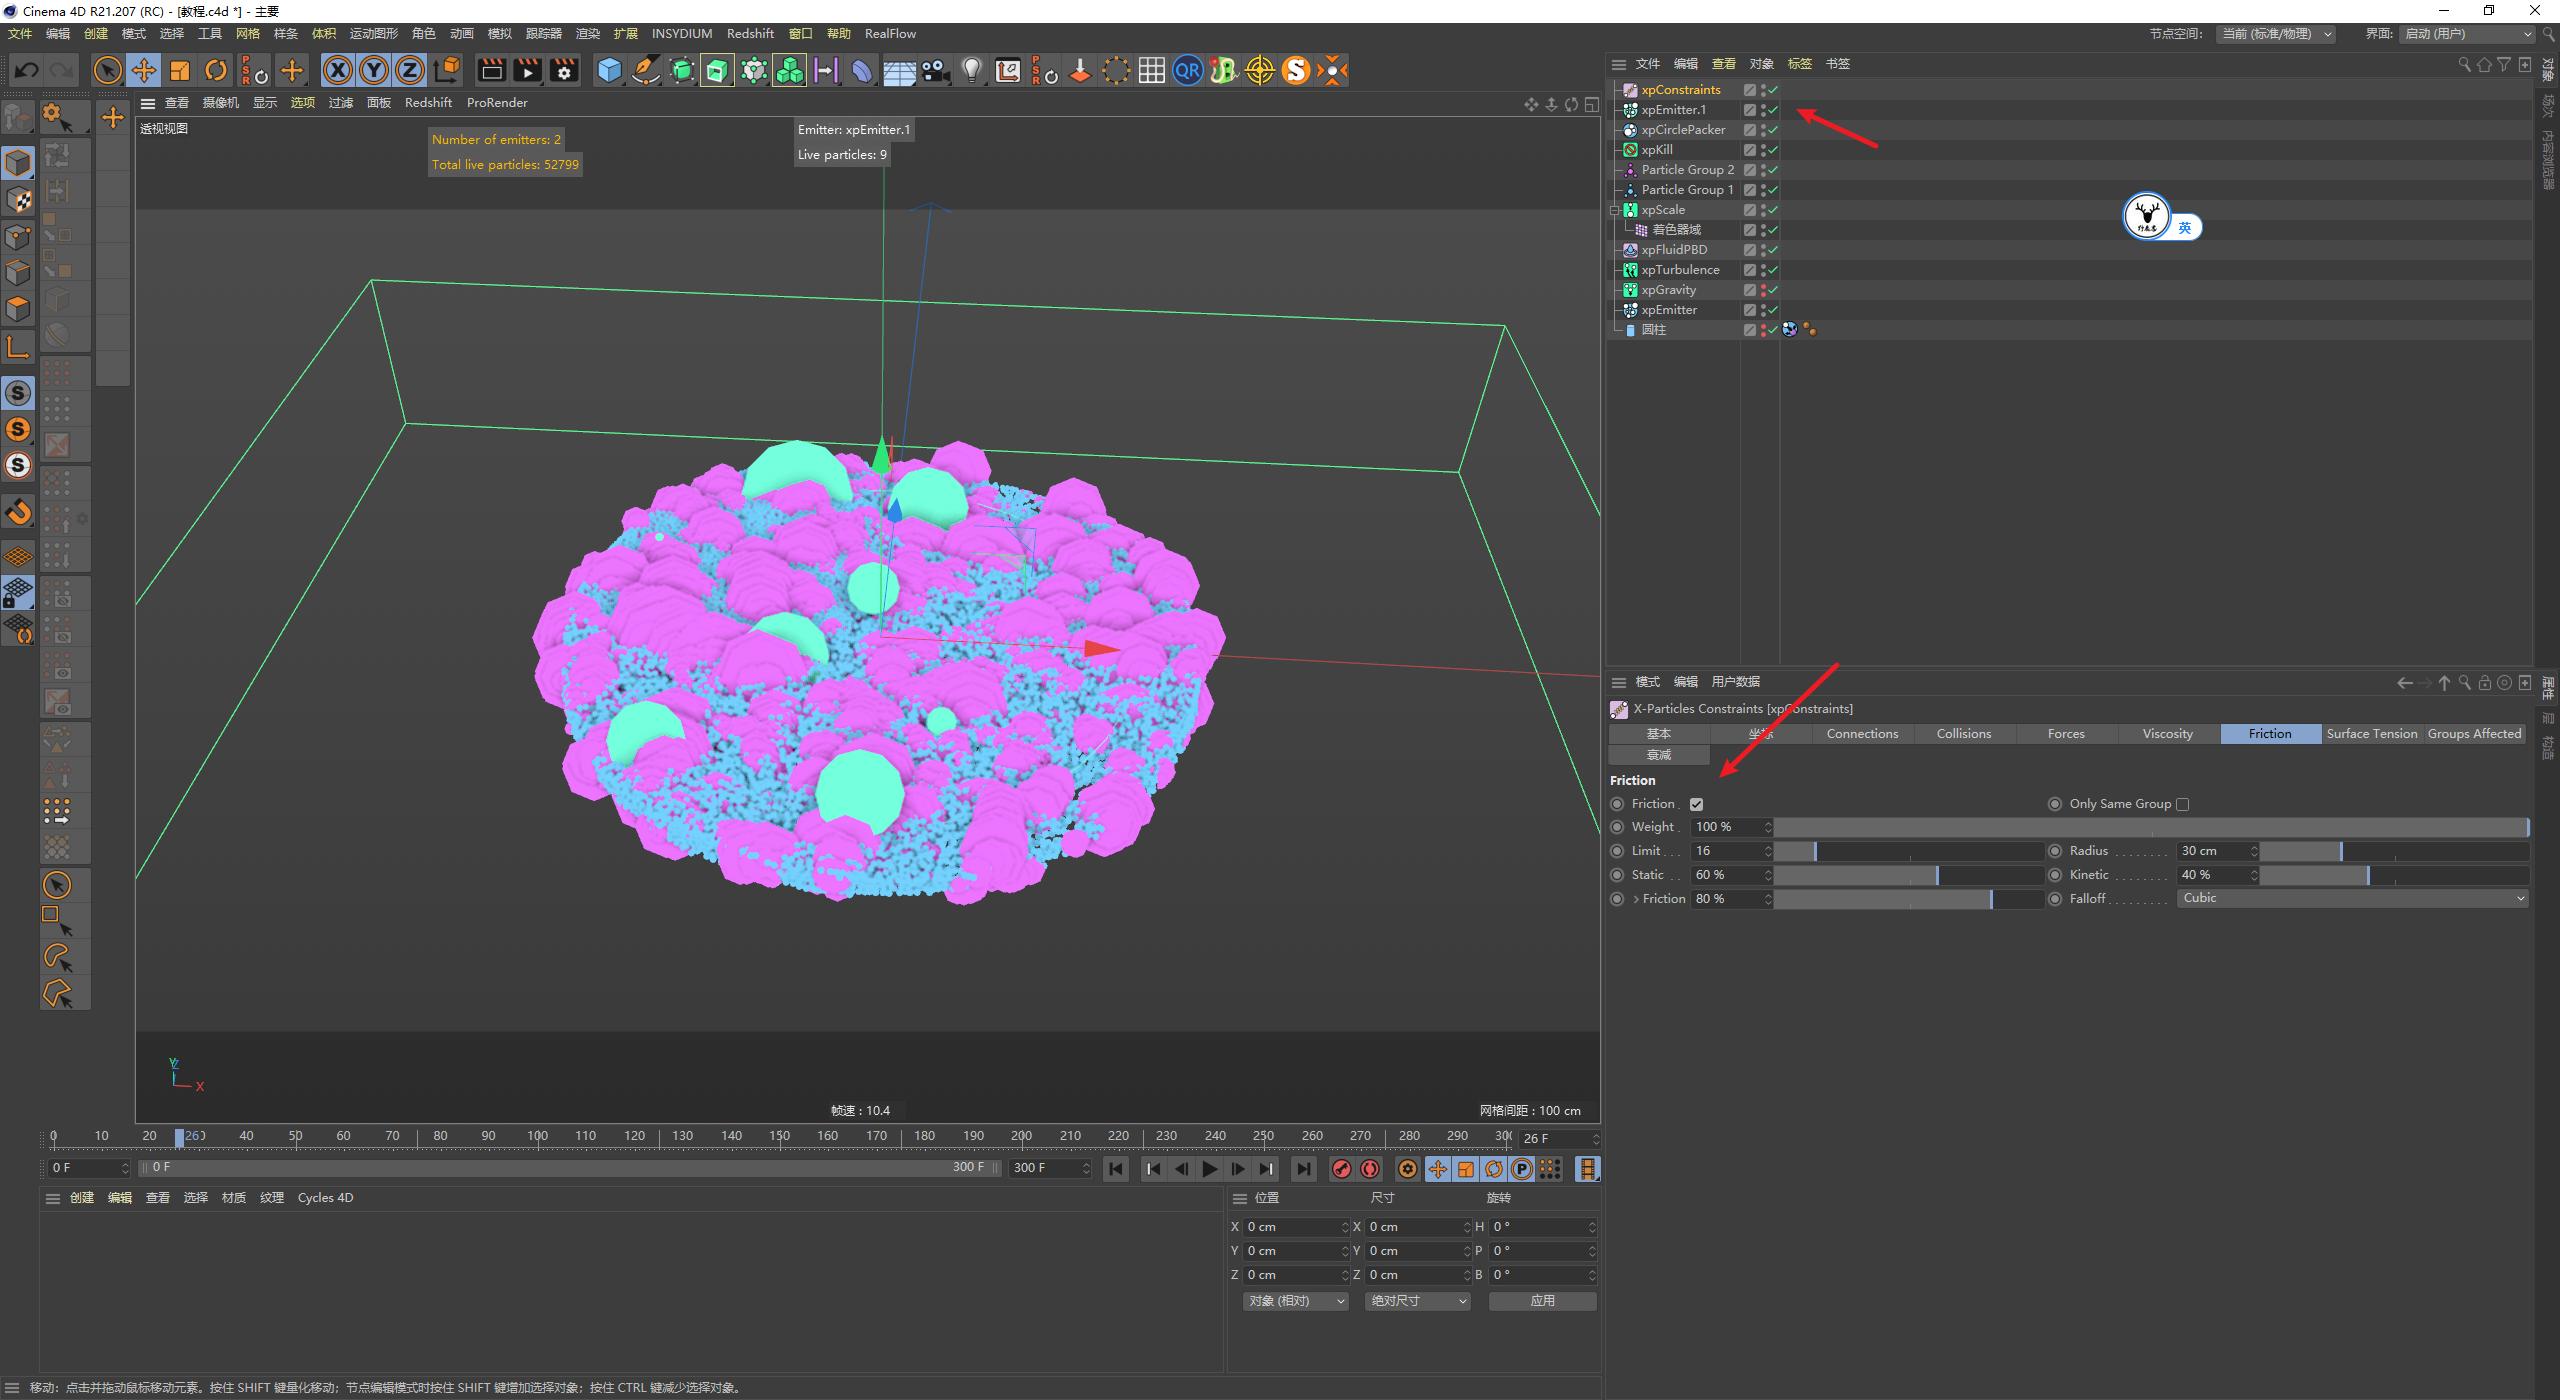
Task: Collapse the xpScale tree item
Action: click(x=1616, y=209)
